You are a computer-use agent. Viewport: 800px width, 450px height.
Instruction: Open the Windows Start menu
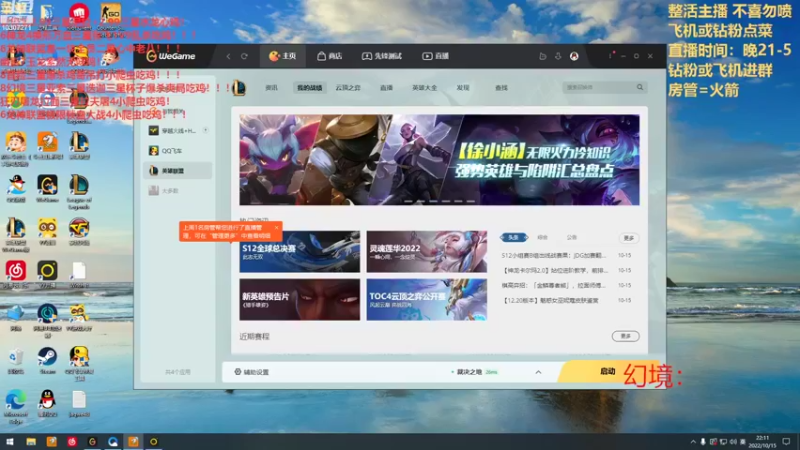(9, 441)
